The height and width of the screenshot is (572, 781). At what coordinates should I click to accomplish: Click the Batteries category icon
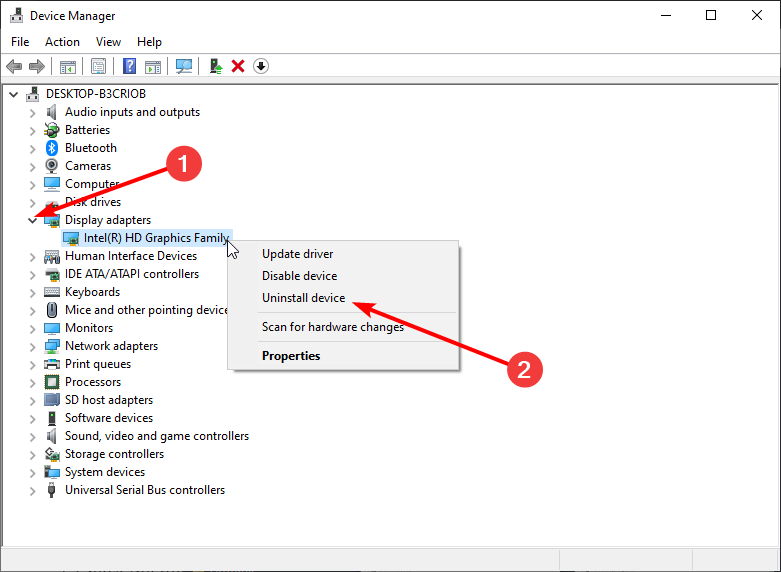52,130
